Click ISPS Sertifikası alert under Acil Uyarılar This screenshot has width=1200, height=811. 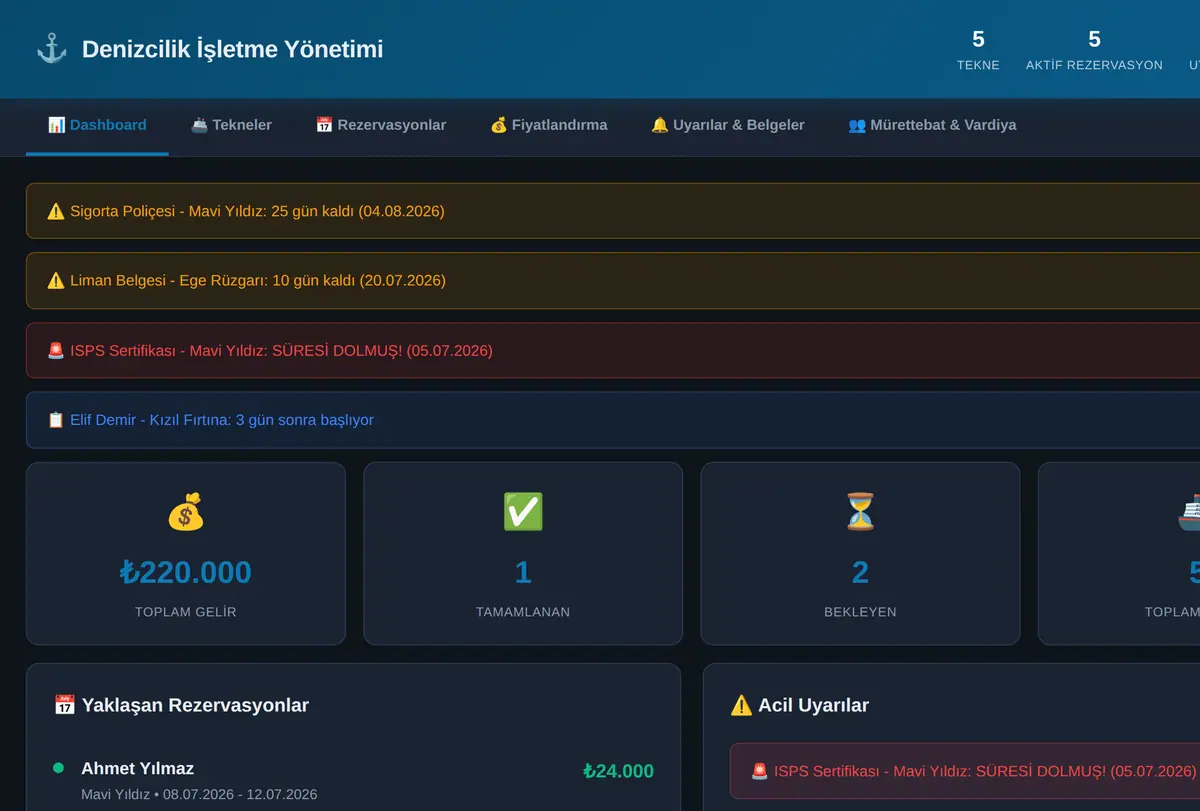point(965,771)
